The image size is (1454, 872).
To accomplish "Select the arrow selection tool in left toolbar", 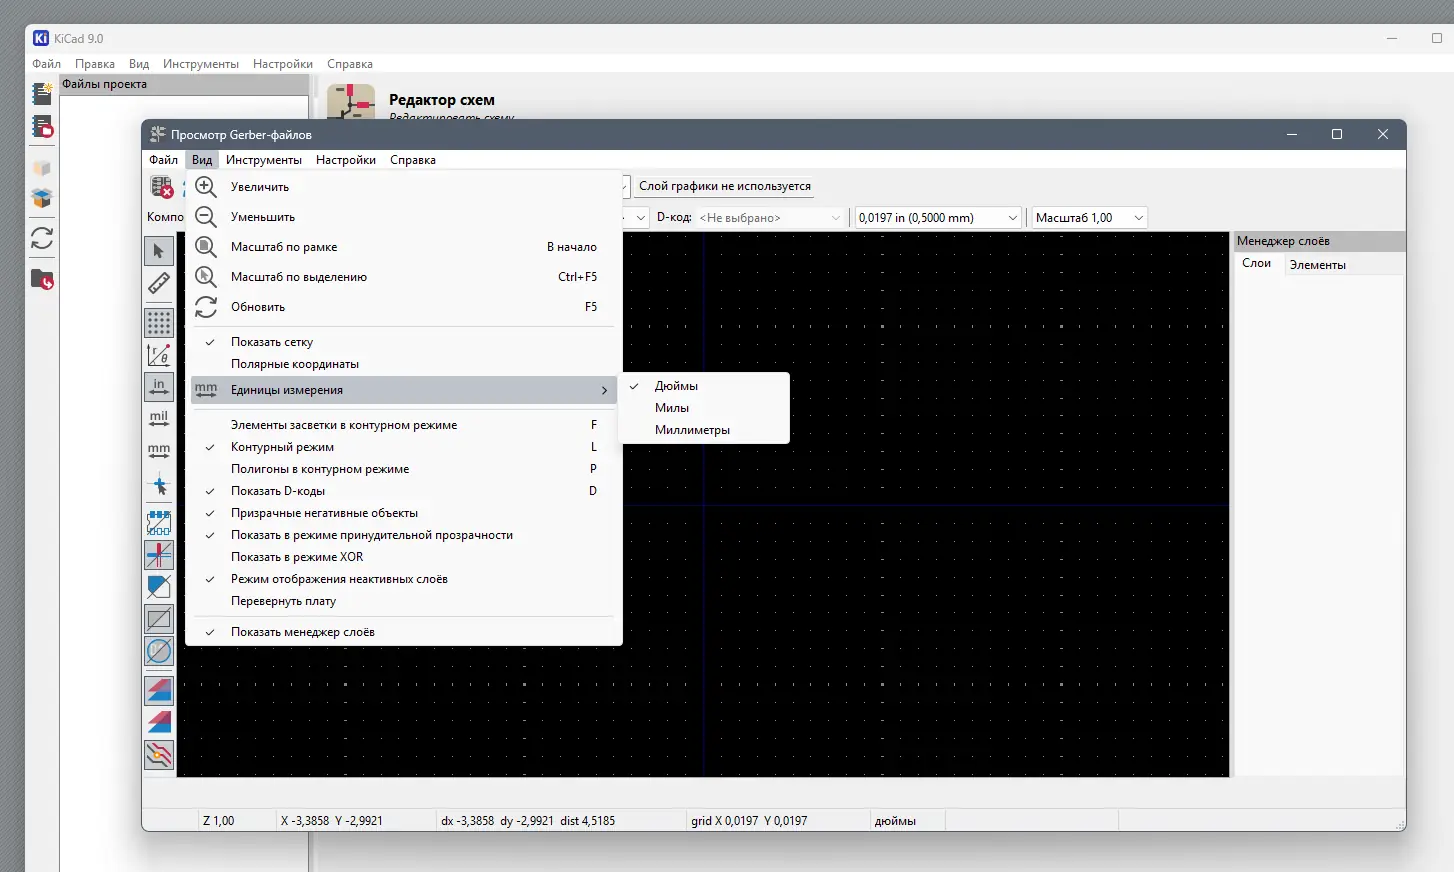I will [x=159, y=251].
